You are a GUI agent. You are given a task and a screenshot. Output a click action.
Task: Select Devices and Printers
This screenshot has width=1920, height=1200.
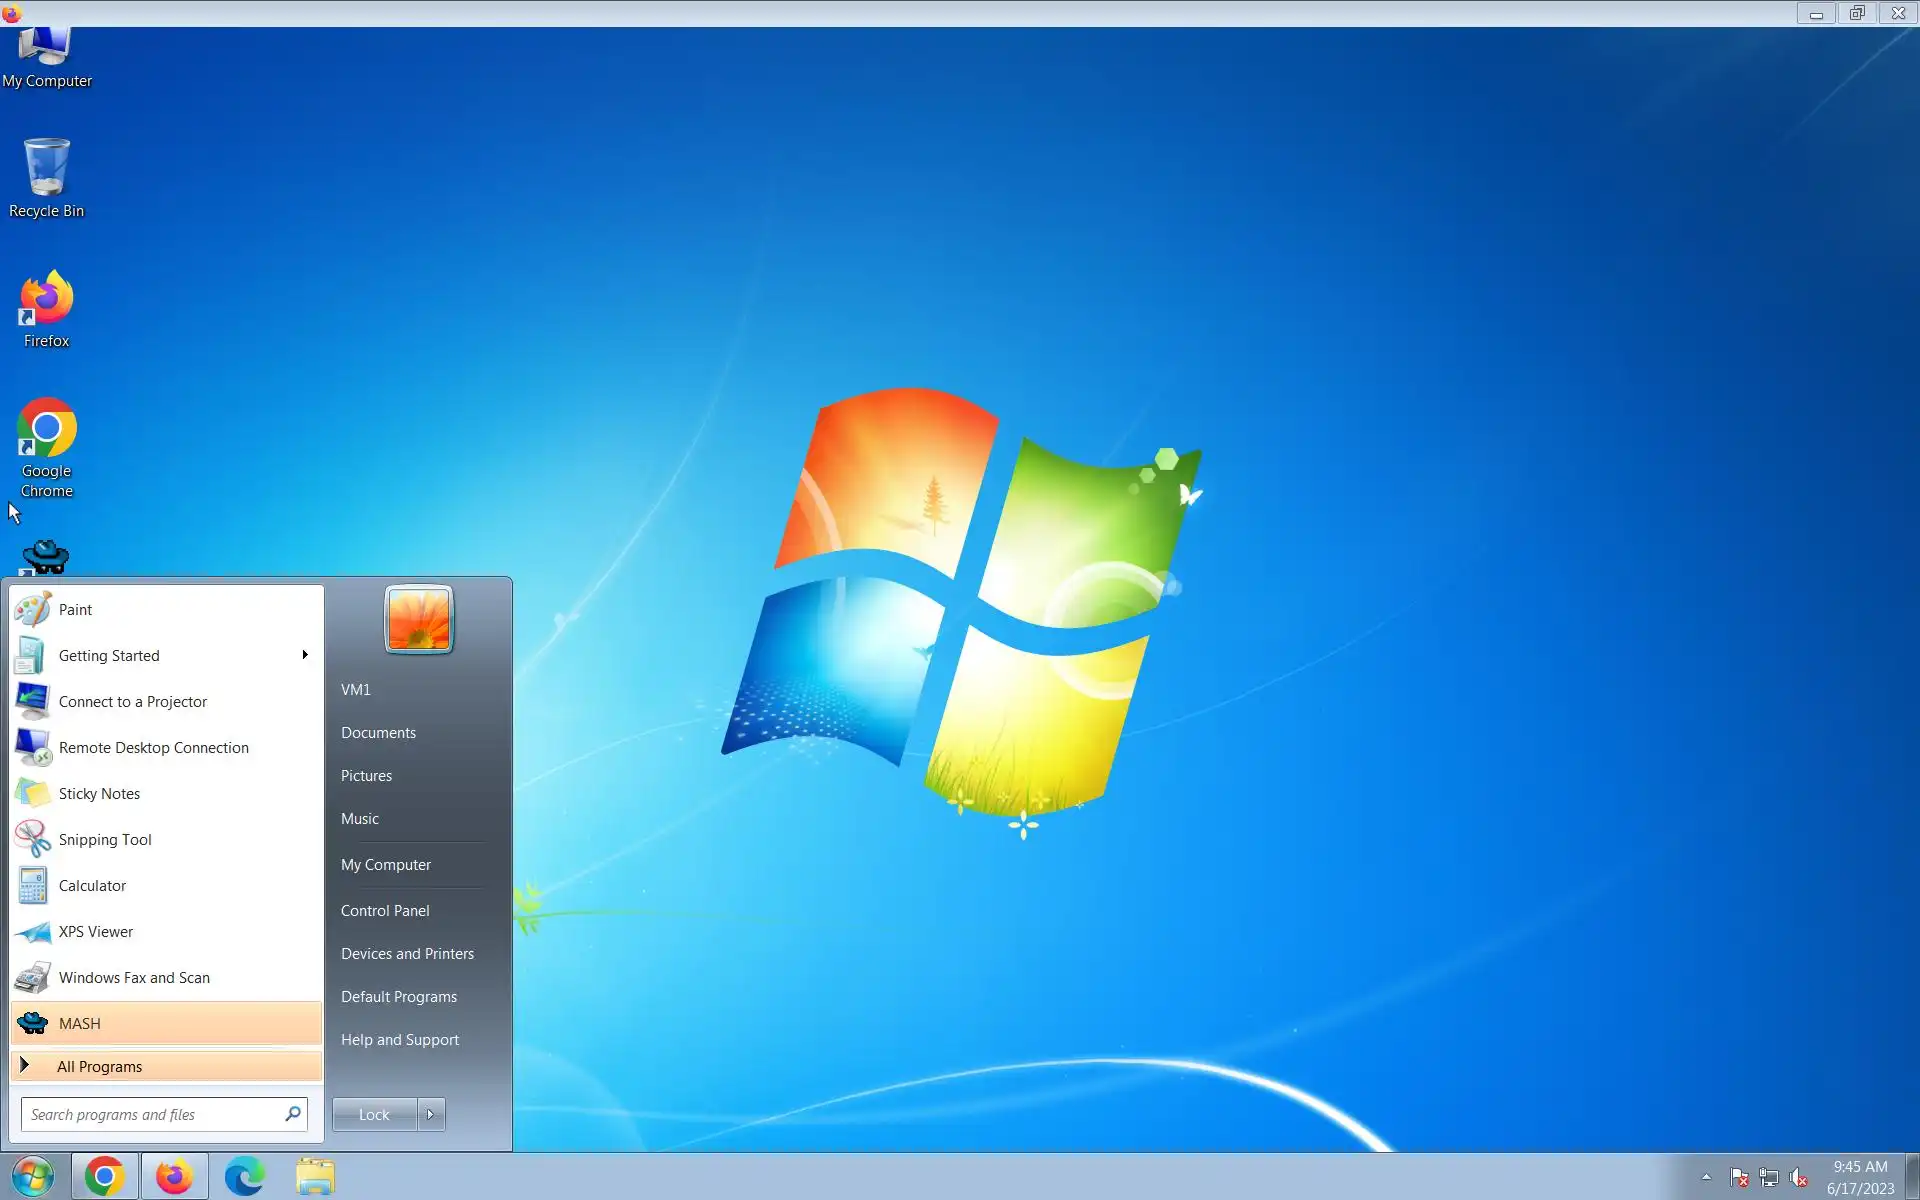pyautogui.click(x=407, y=954)
